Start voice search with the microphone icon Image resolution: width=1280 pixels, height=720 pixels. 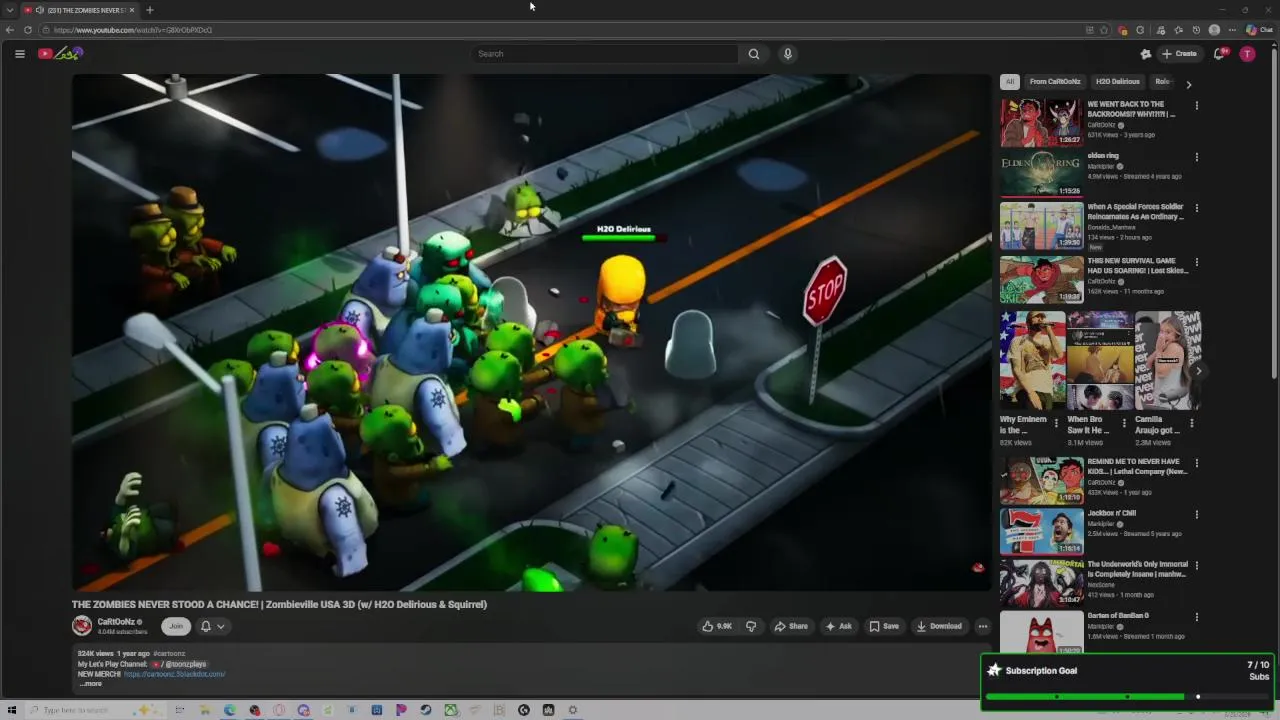coord(788,54)
